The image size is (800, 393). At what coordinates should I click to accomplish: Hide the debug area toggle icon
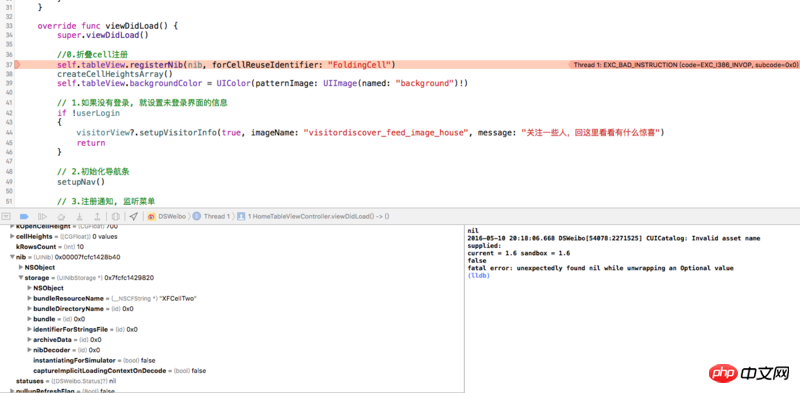tap(6, 216)
